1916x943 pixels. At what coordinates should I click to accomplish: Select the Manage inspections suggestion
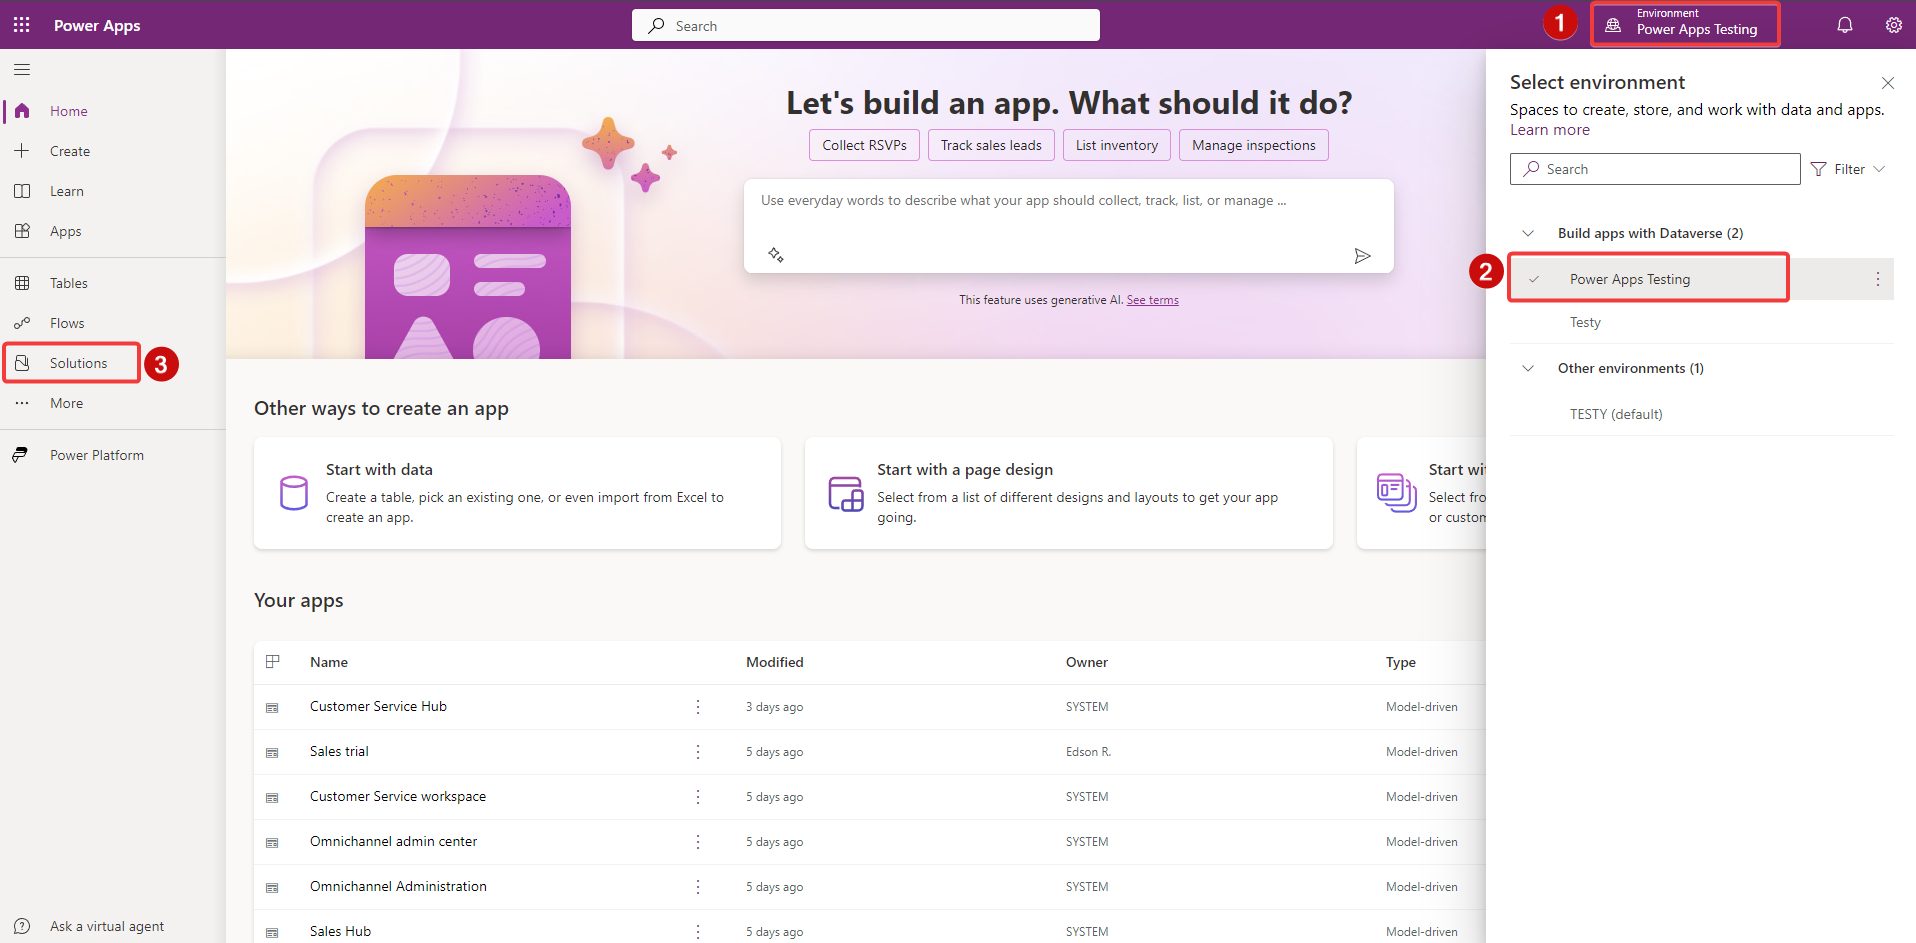pos(1254,145)
